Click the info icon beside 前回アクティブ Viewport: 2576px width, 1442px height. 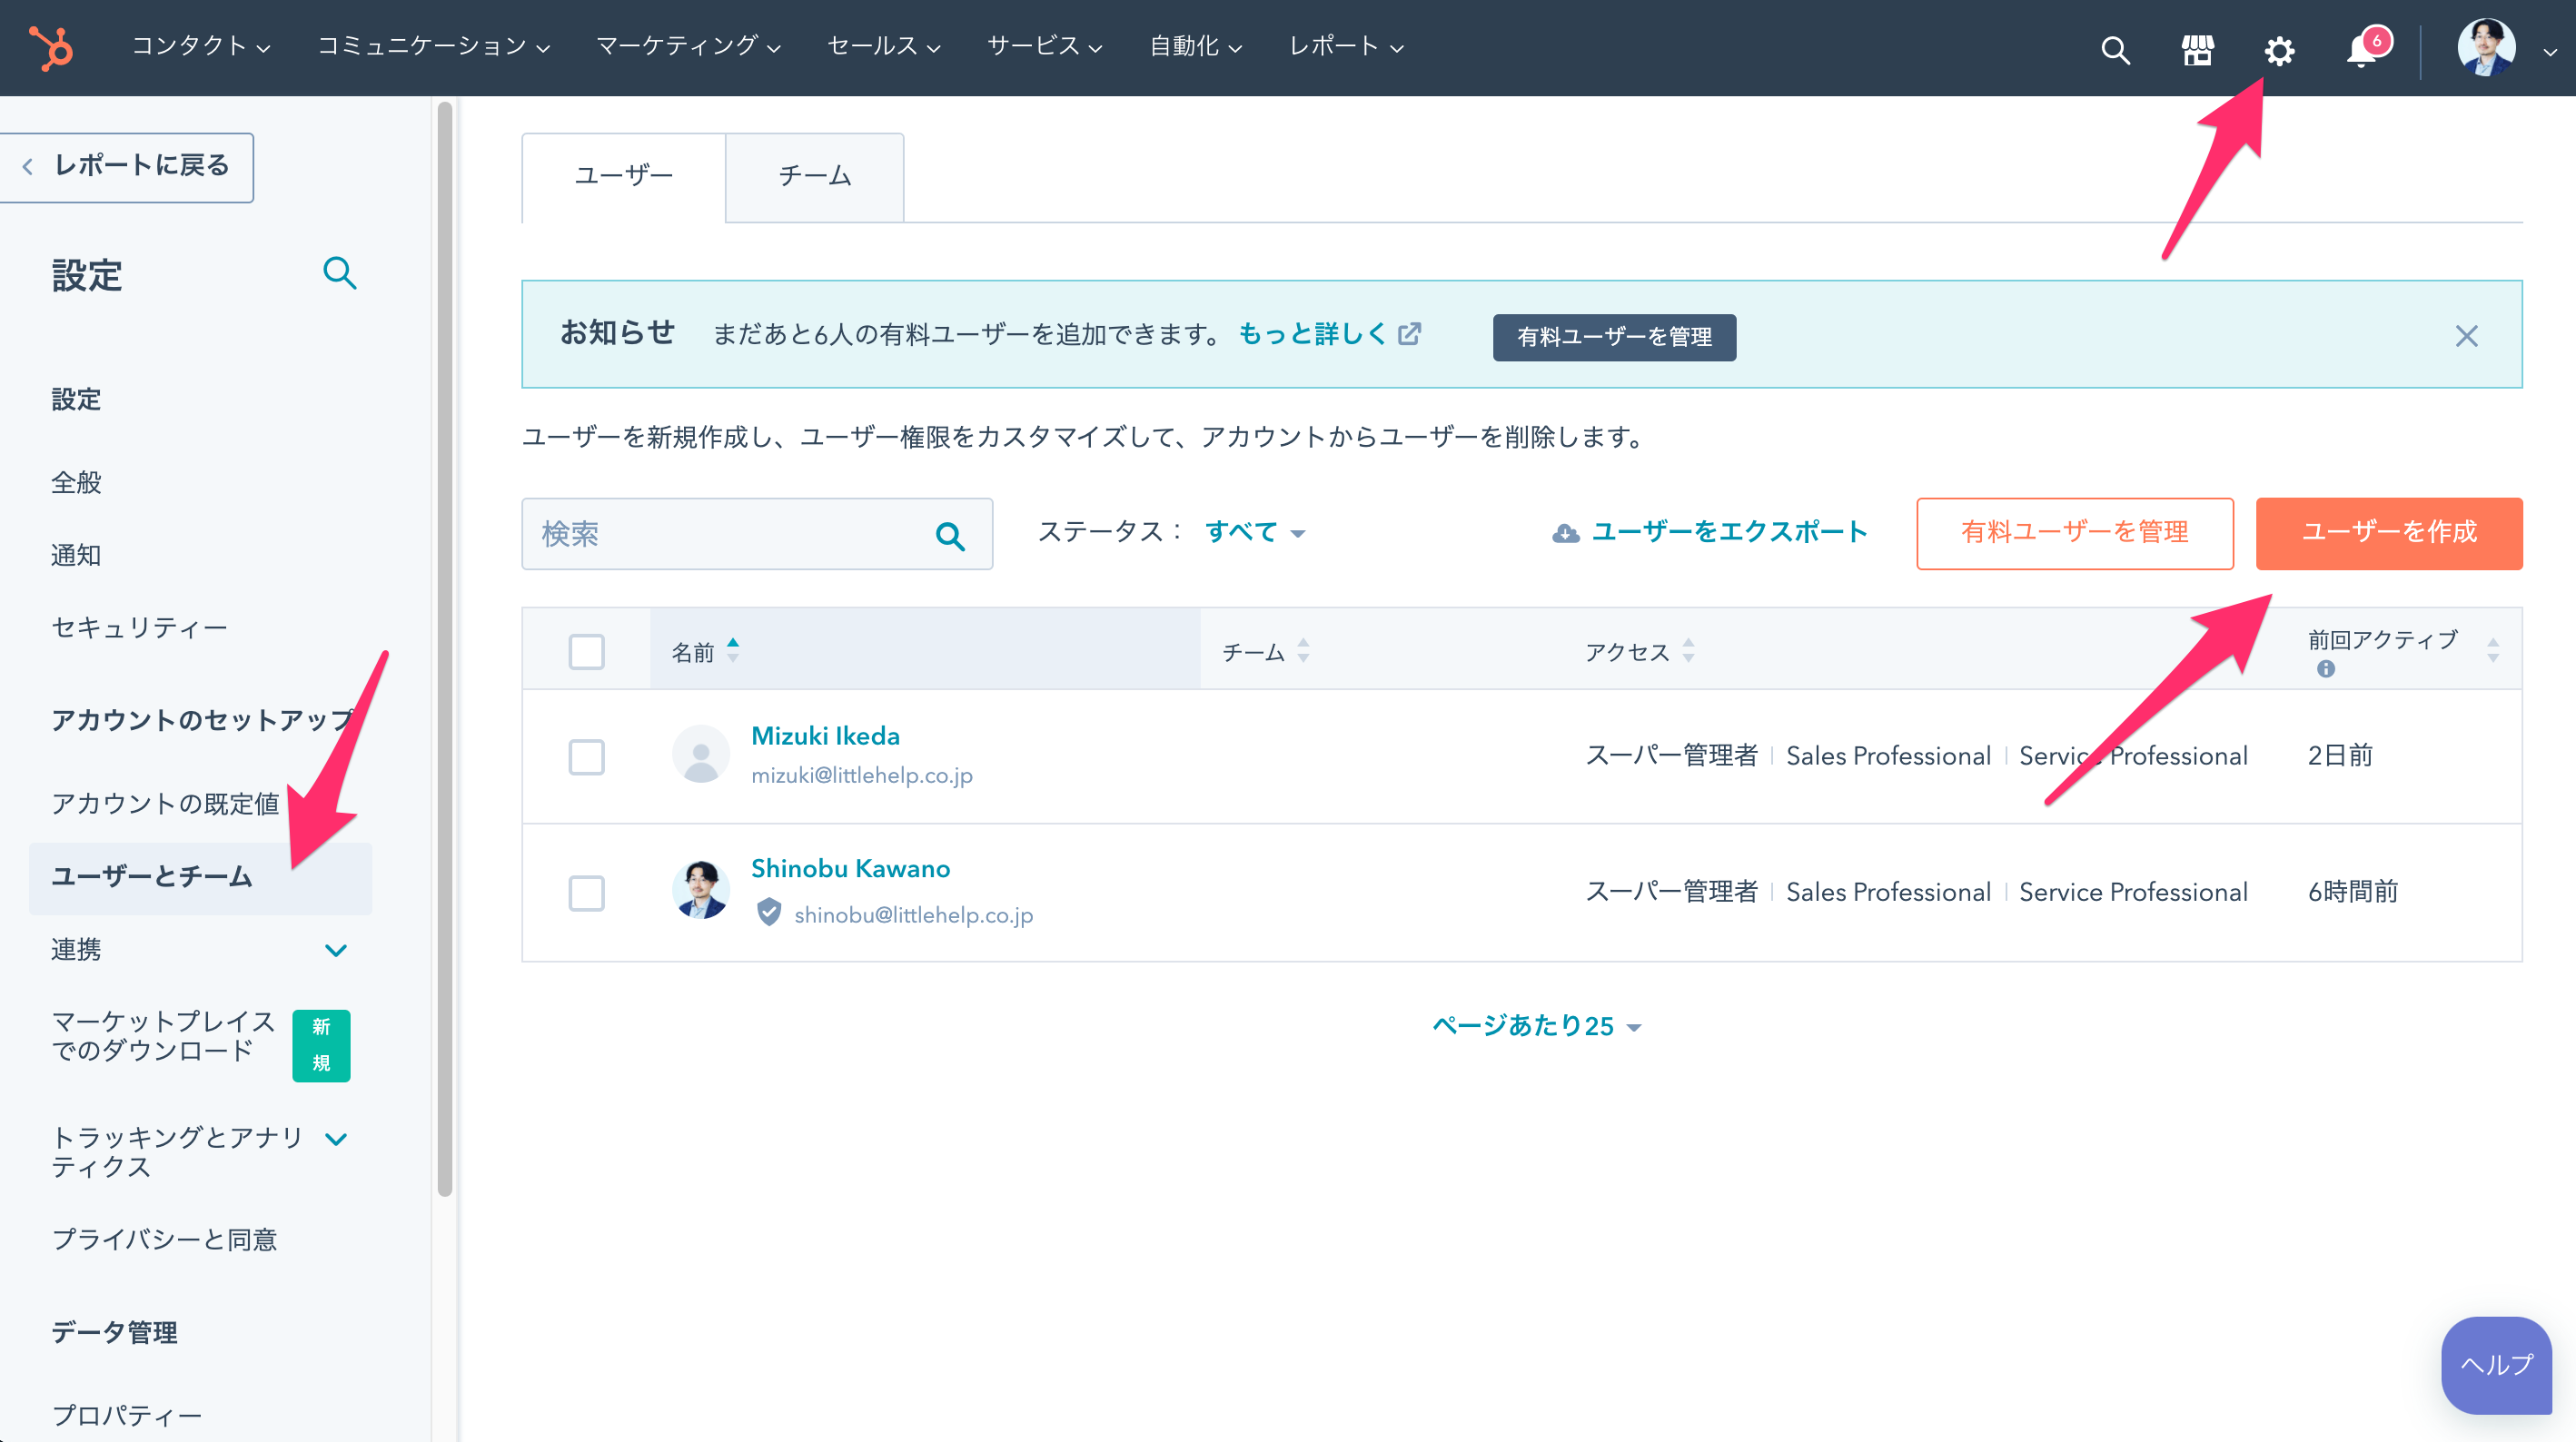click(2326, 669)
